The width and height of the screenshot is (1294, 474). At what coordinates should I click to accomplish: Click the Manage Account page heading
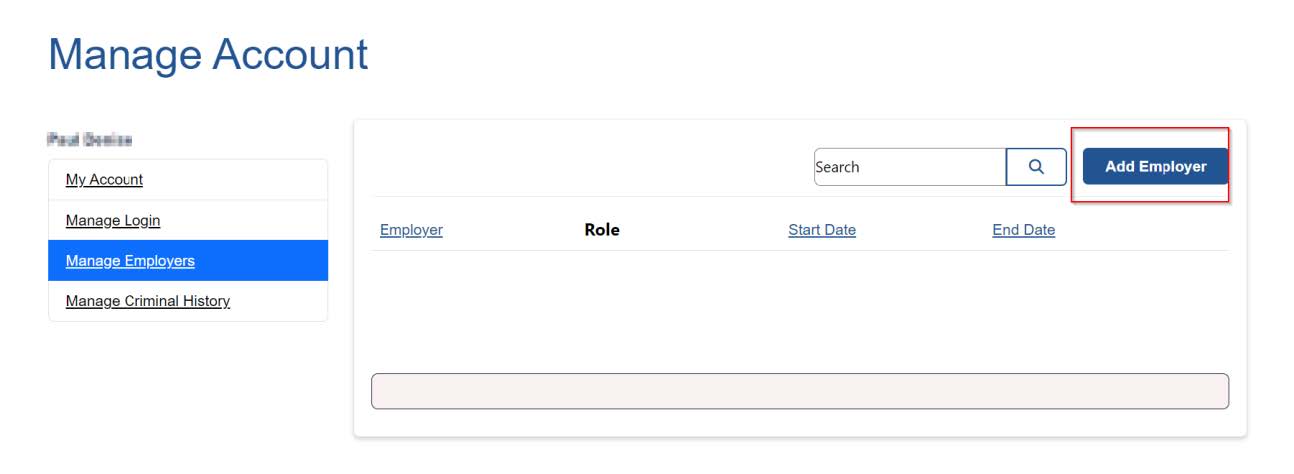tap(208, 54)
